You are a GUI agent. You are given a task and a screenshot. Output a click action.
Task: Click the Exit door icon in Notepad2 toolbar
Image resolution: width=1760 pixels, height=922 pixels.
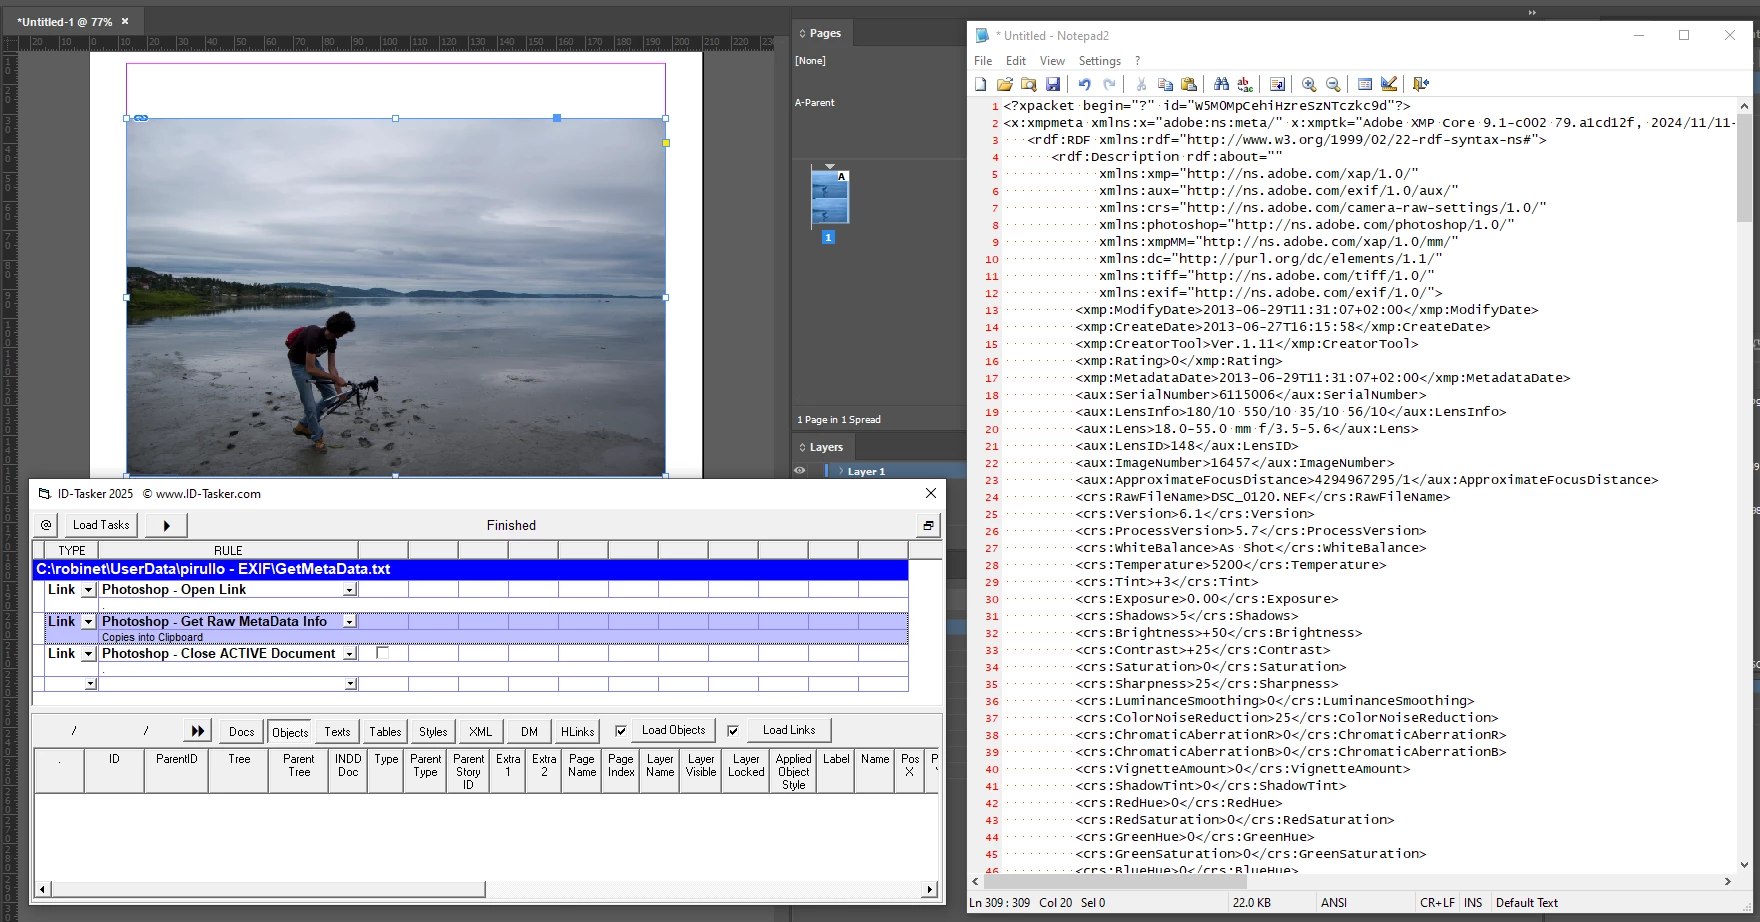click(1421, 84)
